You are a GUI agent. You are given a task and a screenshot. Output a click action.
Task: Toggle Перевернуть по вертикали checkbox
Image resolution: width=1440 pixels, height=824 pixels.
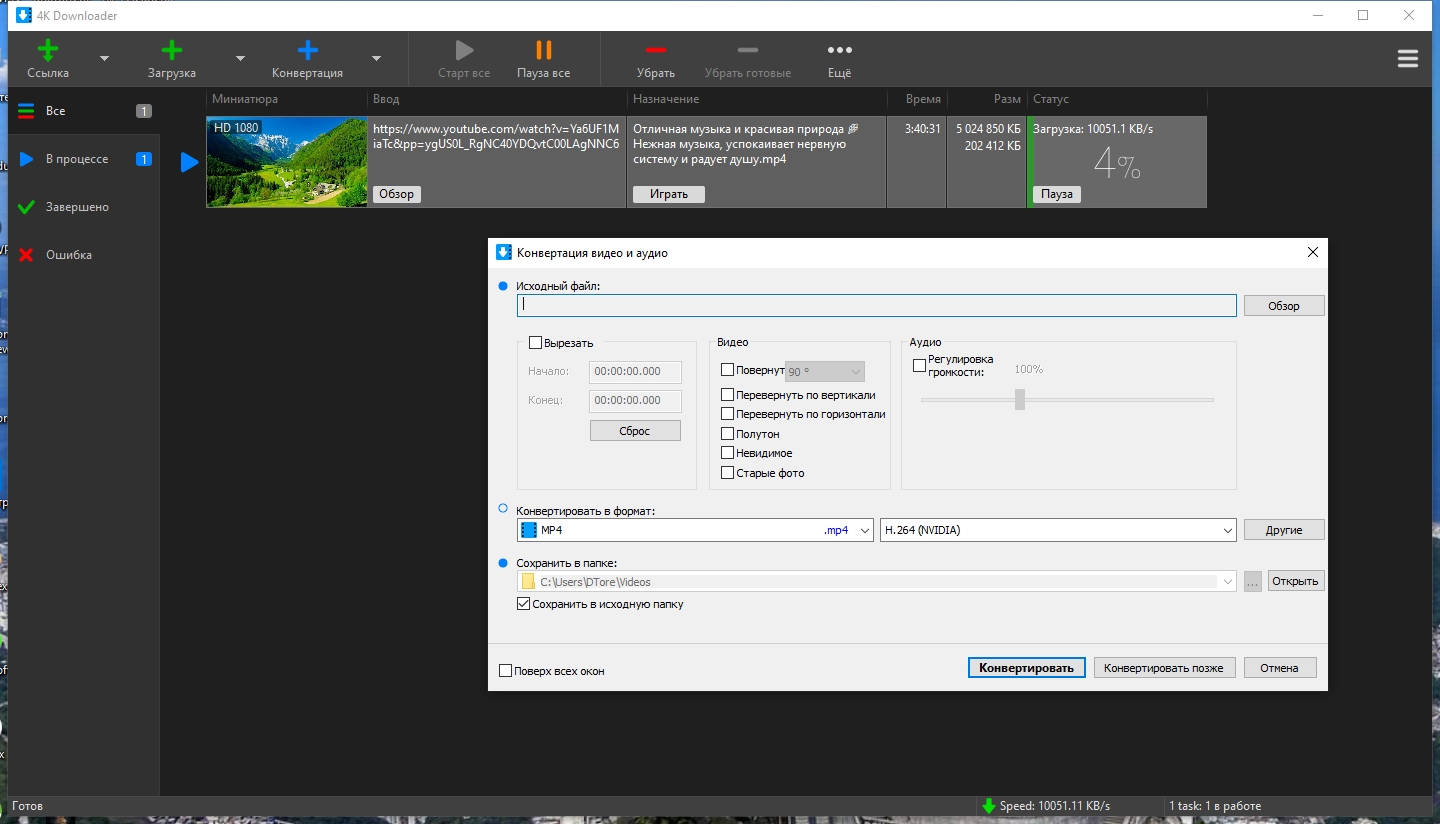tap(728, 395)
